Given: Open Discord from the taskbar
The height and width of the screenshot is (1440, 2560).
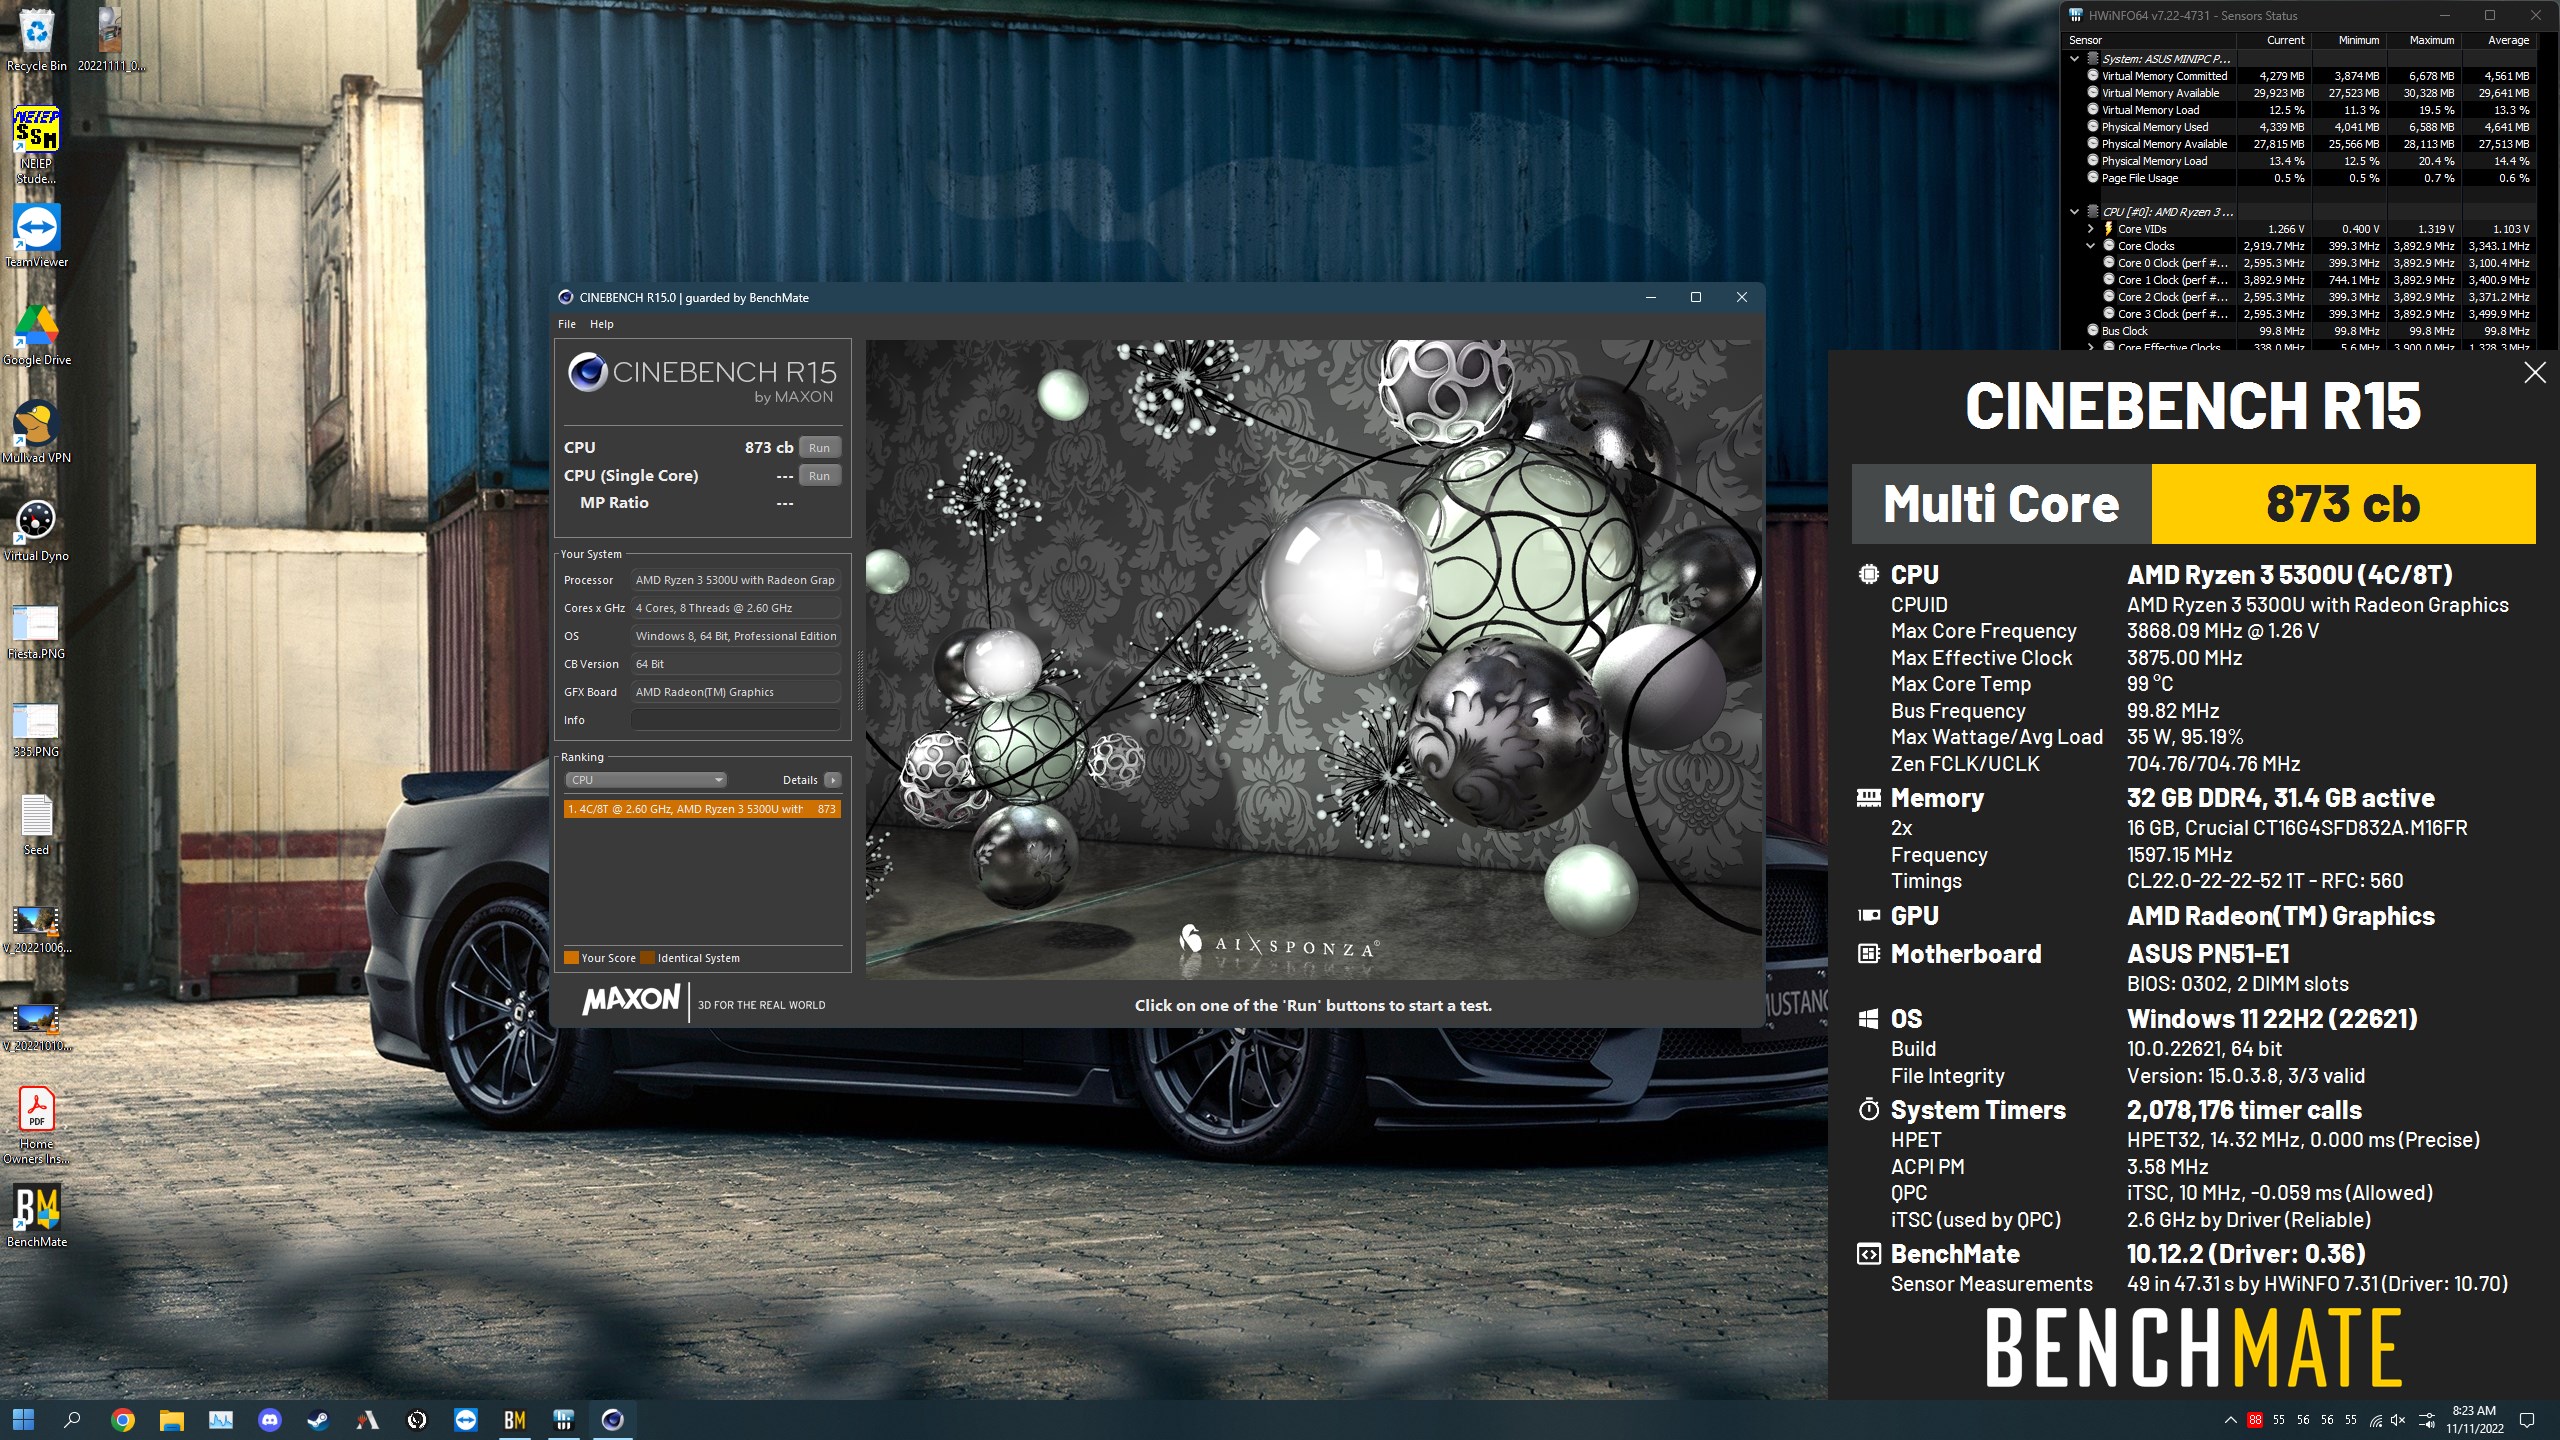Looking at the screenshot, I should (270, 1419).
